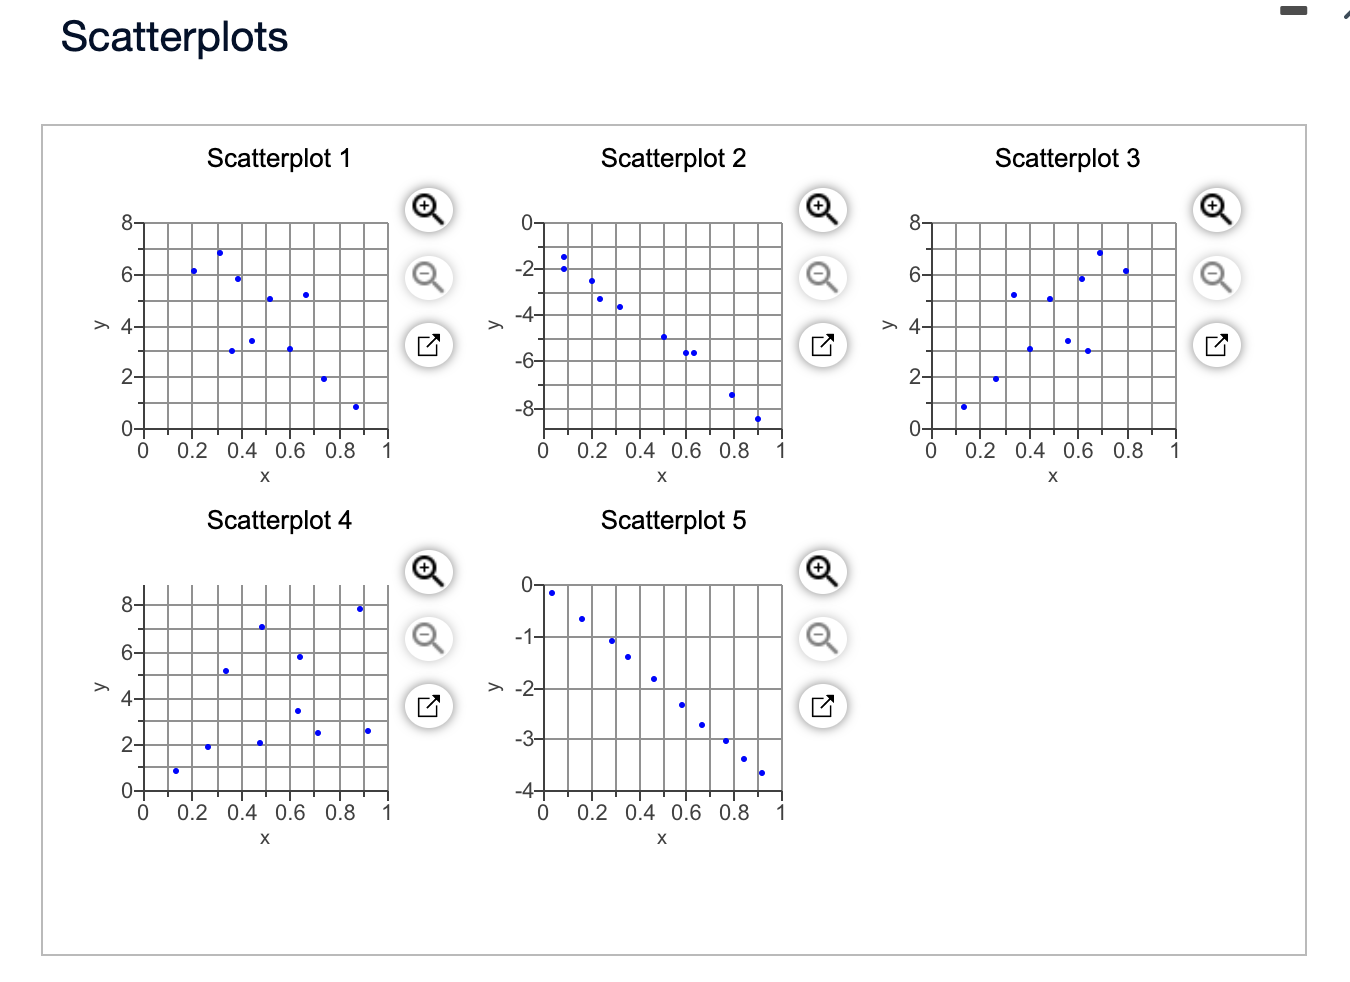Select the Scatterplot 1 title
The height and width of the screenshot is (982, 1350).
[x=279, y=157]
